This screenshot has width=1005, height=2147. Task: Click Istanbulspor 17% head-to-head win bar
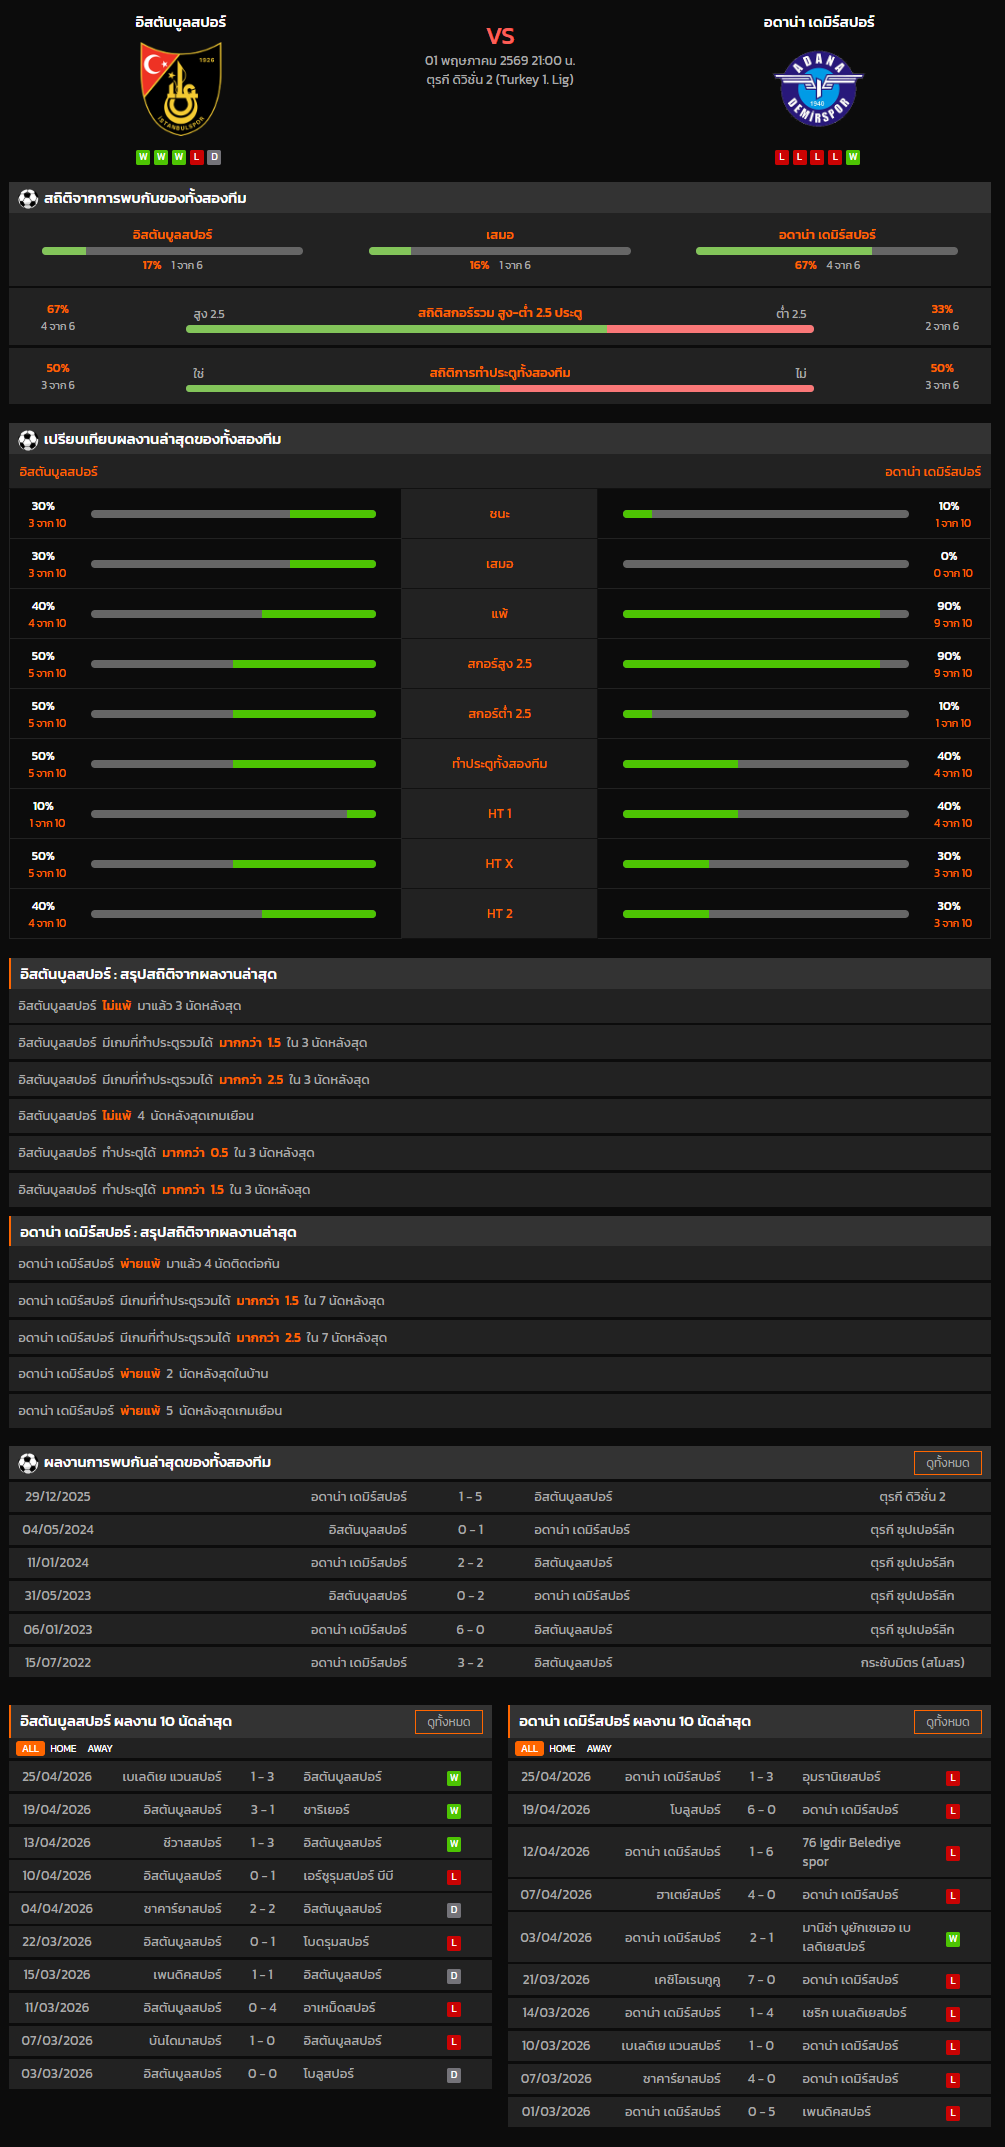172,251
